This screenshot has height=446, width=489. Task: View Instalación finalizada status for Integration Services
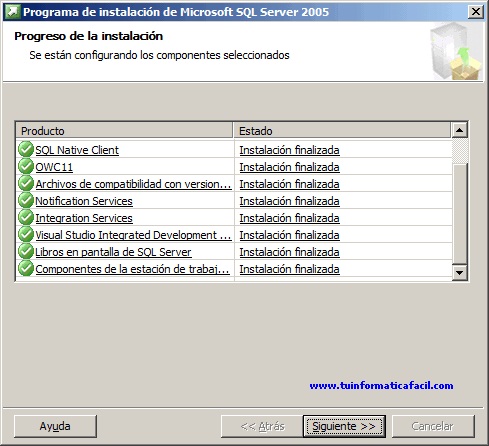pos(289,218)
